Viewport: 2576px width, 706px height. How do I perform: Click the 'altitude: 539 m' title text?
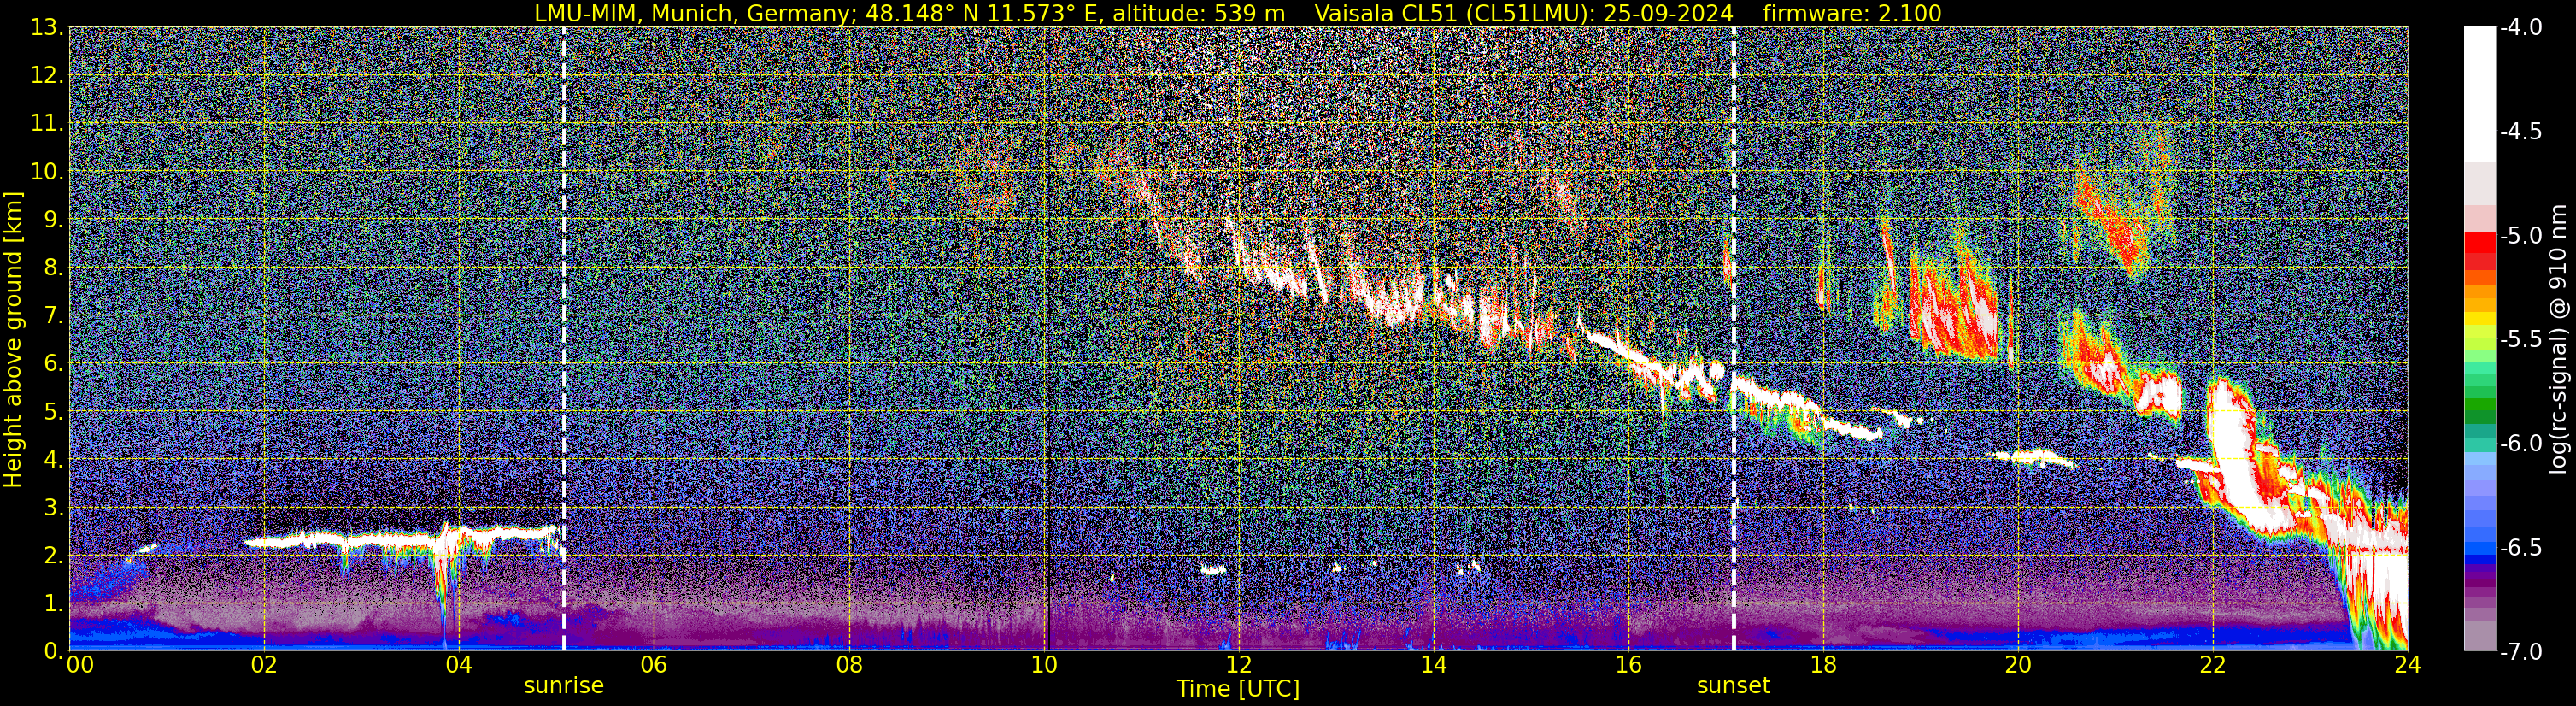pos(1199,13)
